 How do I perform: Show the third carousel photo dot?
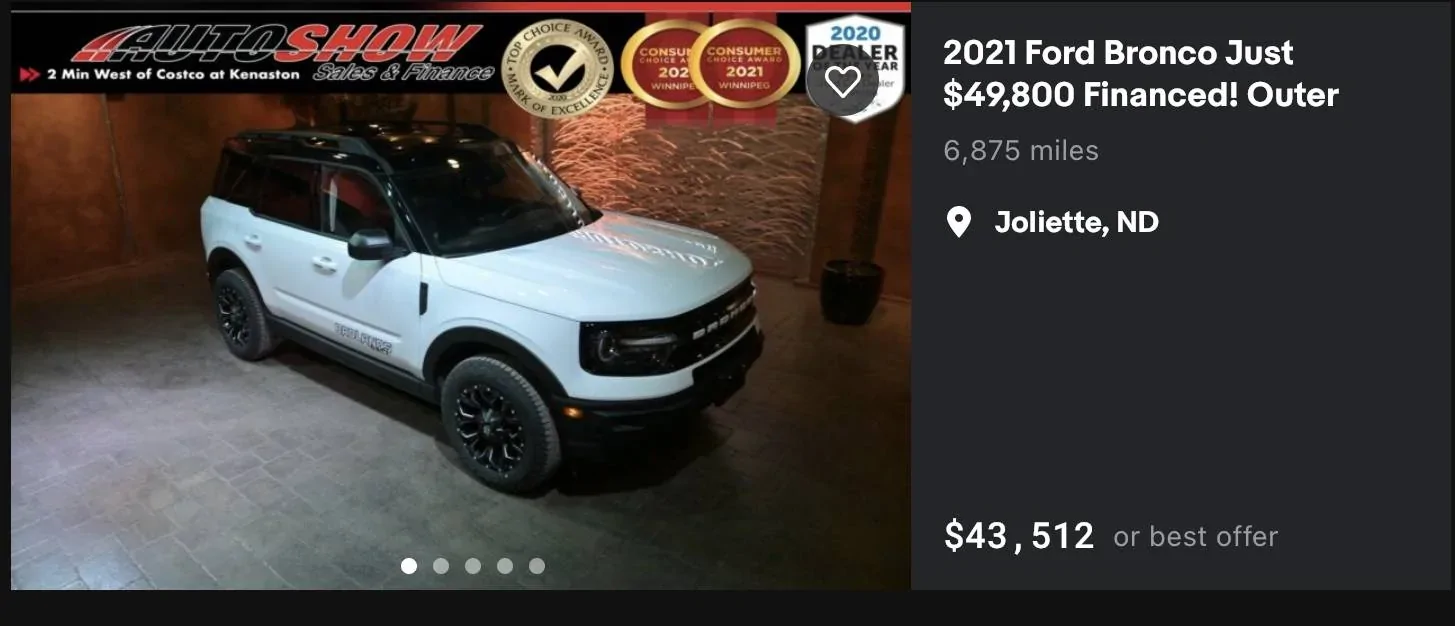pyautogui.click(x=473, y=566)
